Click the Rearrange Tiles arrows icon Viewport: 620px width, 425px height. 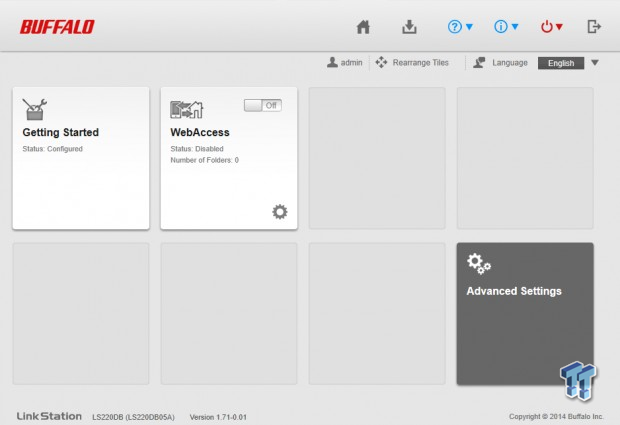click(x=381, y=62)
